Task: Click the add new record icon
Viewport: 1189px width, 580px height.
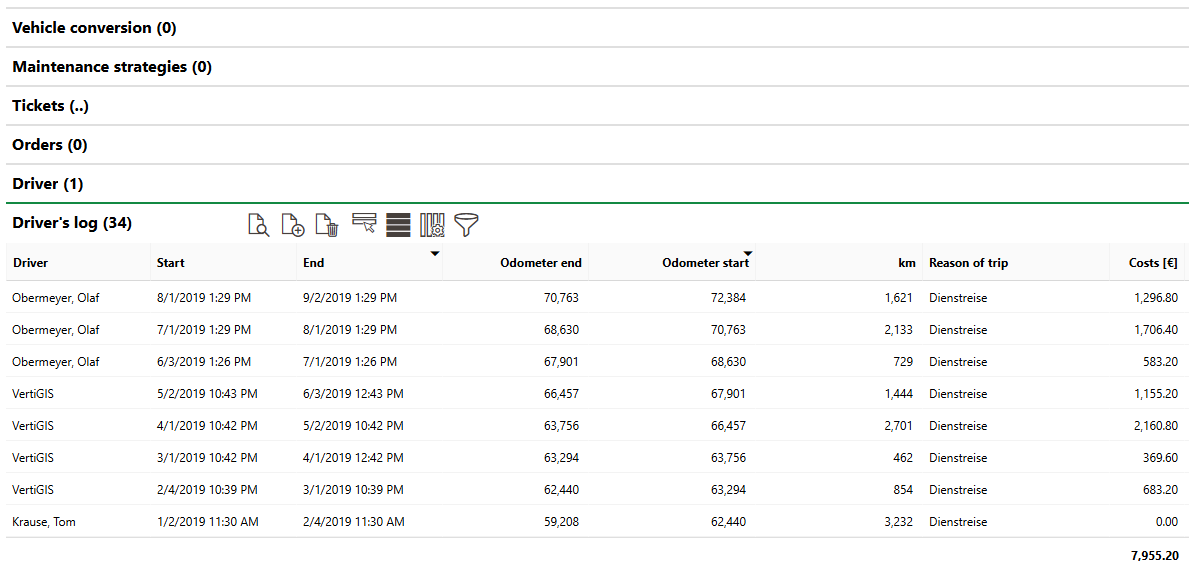Action: point(292,225)
